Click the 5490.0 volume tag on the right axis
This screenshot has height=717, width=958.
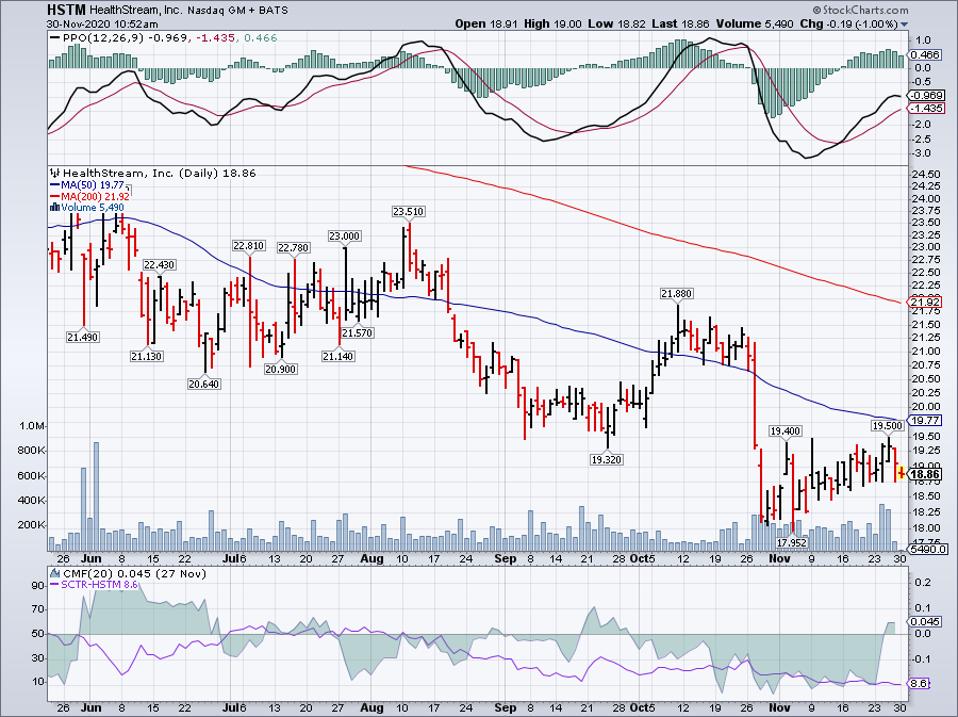pos(928,549)
